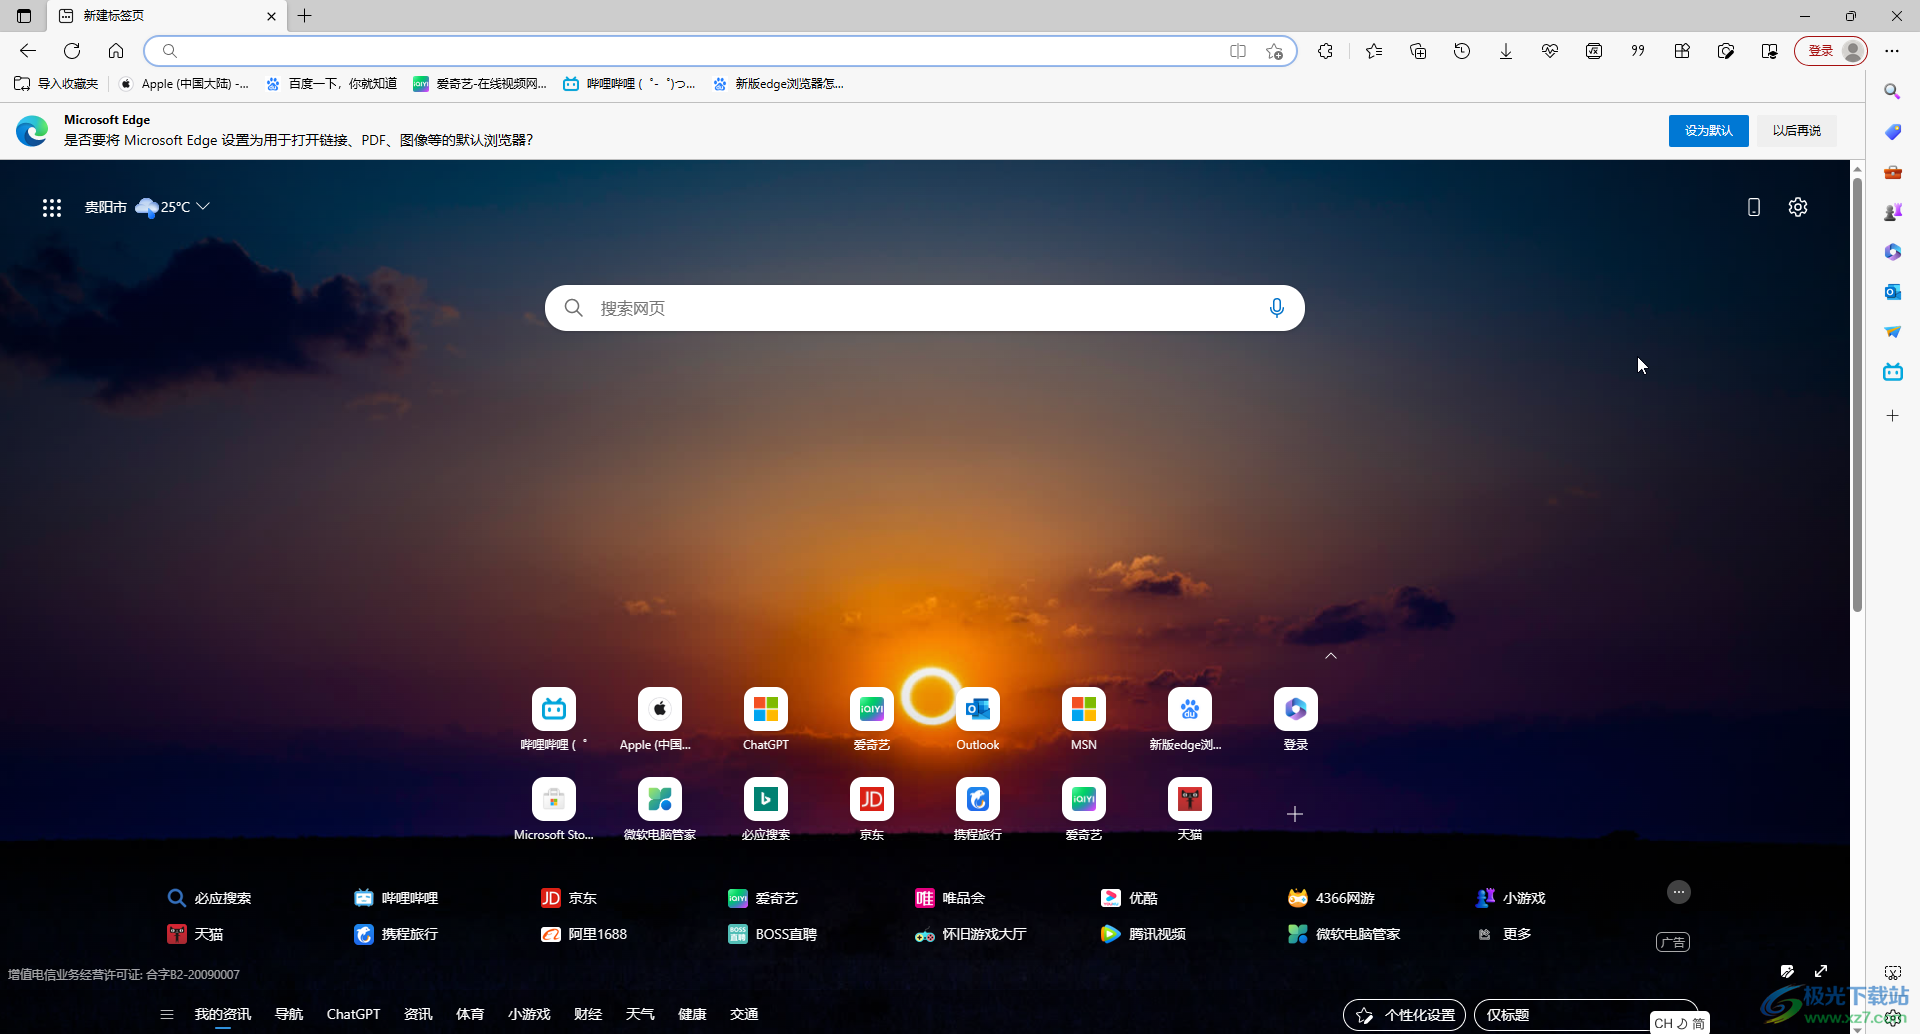Open the Extensions puzzle-piece icon

[1326, 51]
